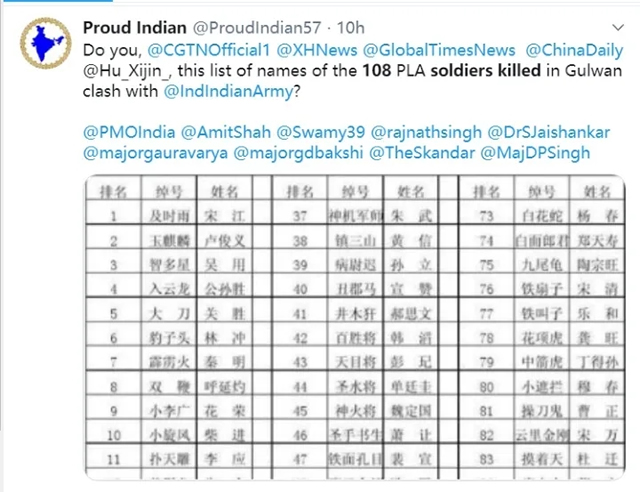Open the @DrSJaishankar mention
This screenshot has height=492, width=640.
tap(549, 132)
